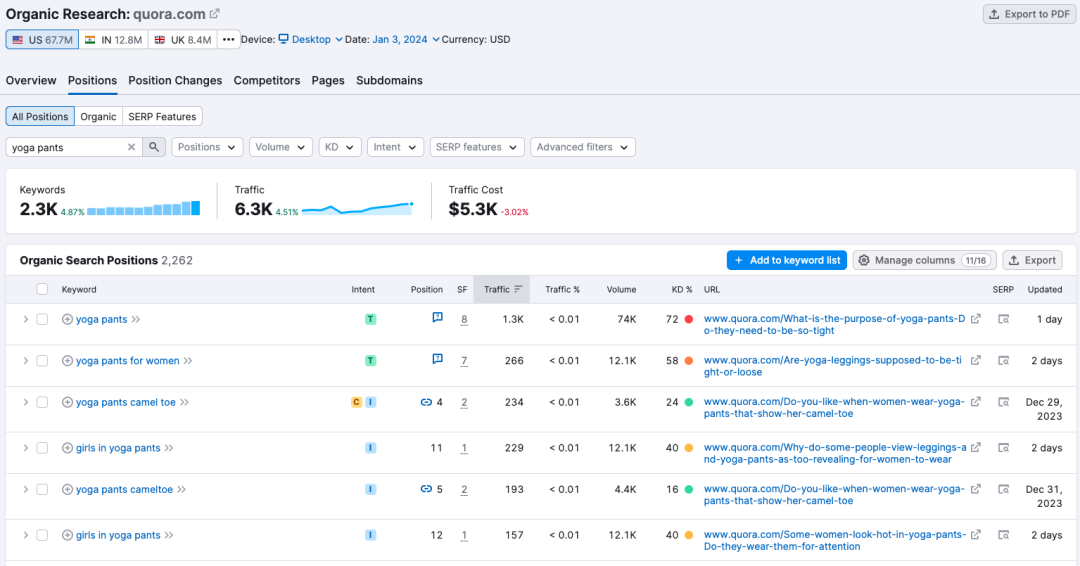Add 'yoga pants cameltoe' via plus icon
This screenshot has width=1080, height=566.
(x=68, y=490)
